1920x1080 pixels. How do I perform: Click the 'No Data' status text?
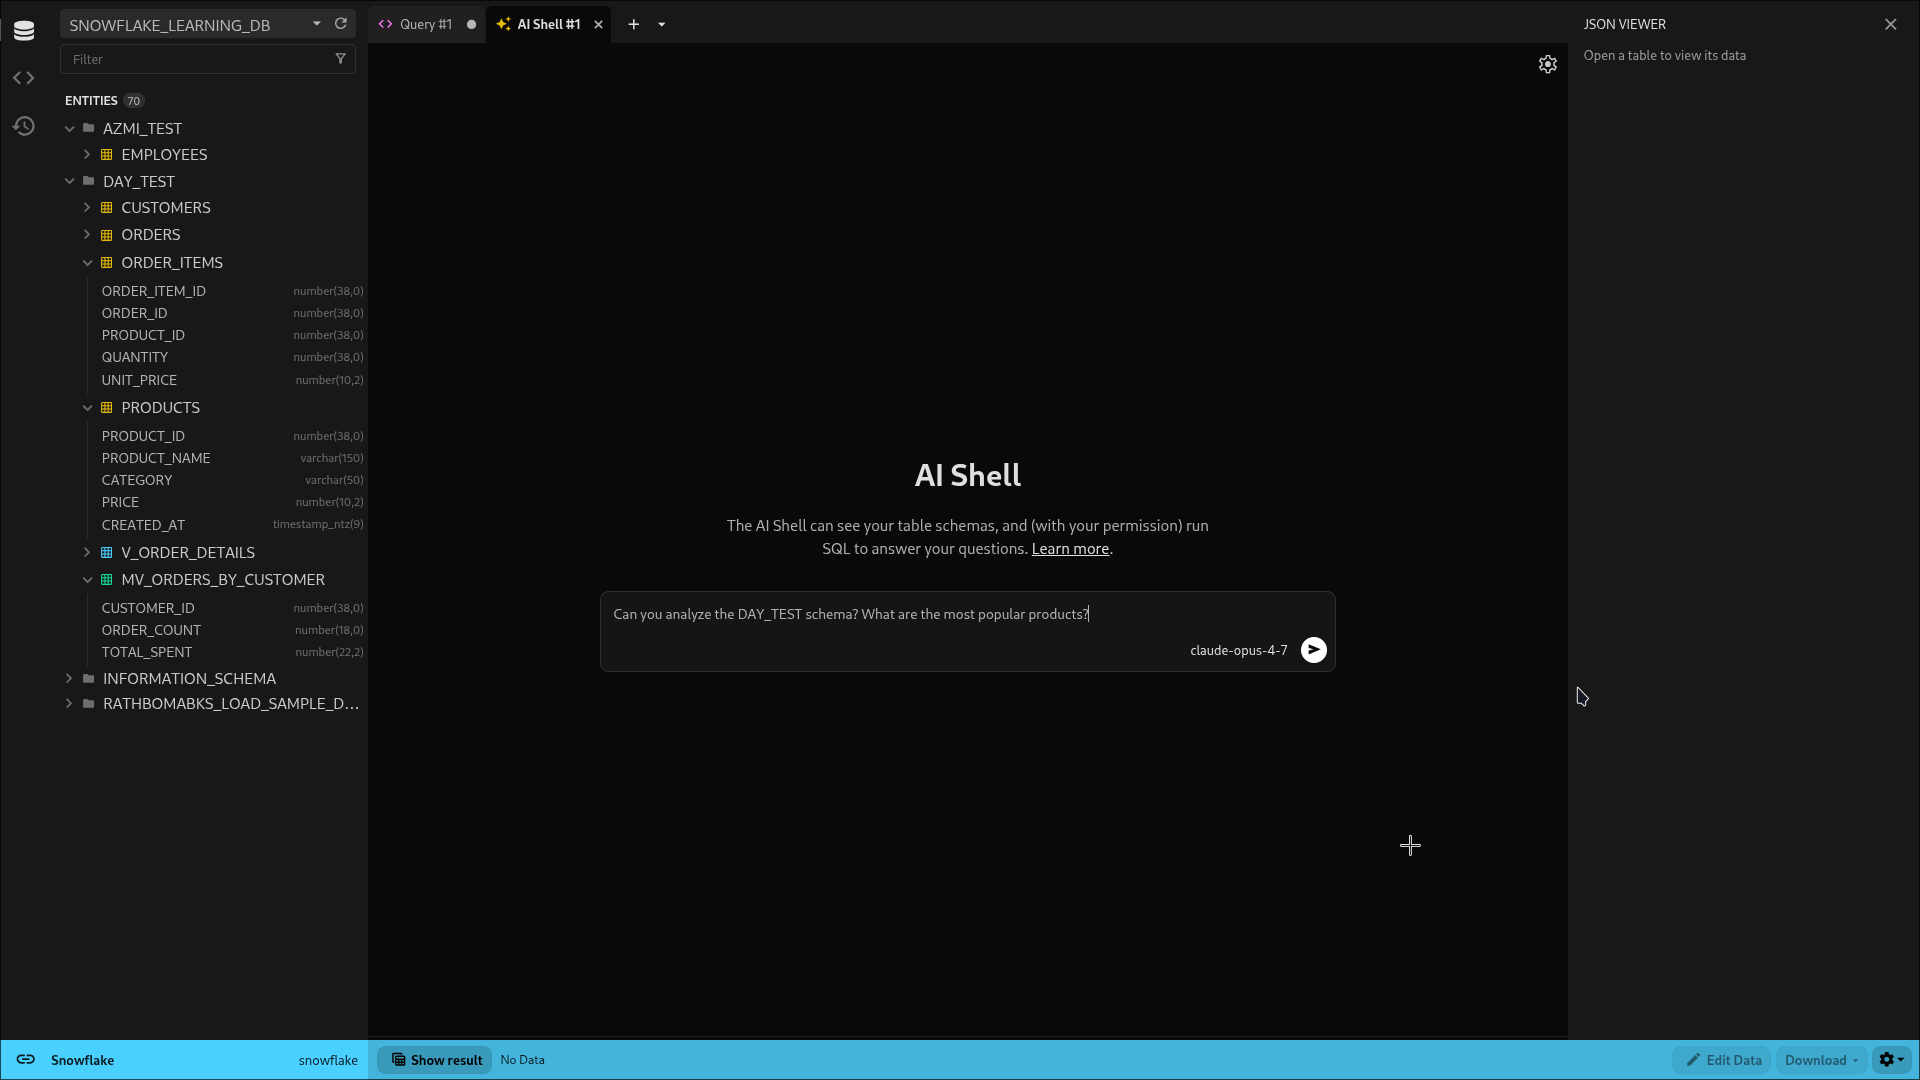(522, 1060)
